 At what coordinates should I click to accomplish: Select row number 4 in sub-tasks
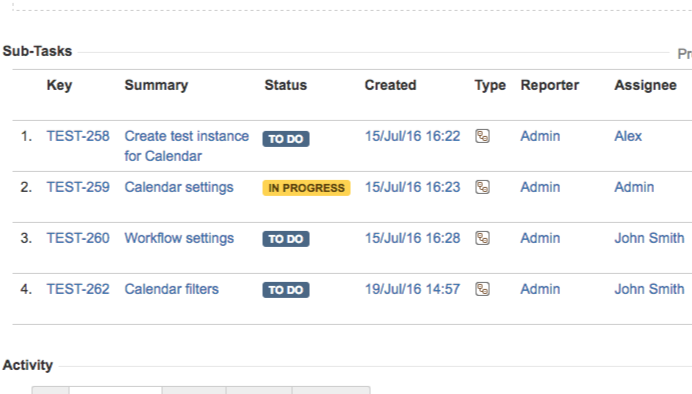(26, 289)
